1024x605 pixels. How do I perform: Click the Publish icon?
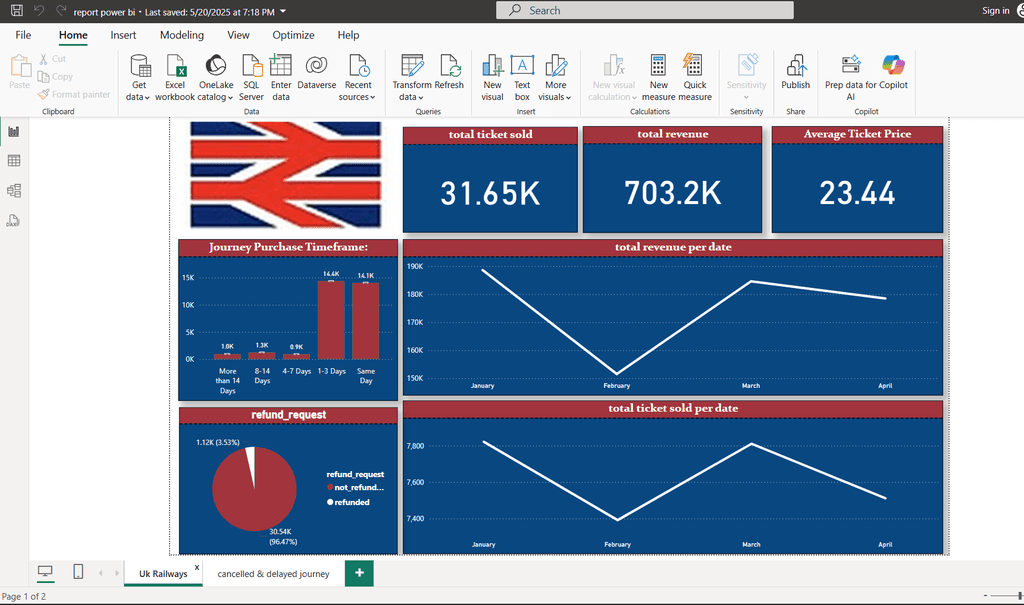pyautogui.click(x=795, y=73)
